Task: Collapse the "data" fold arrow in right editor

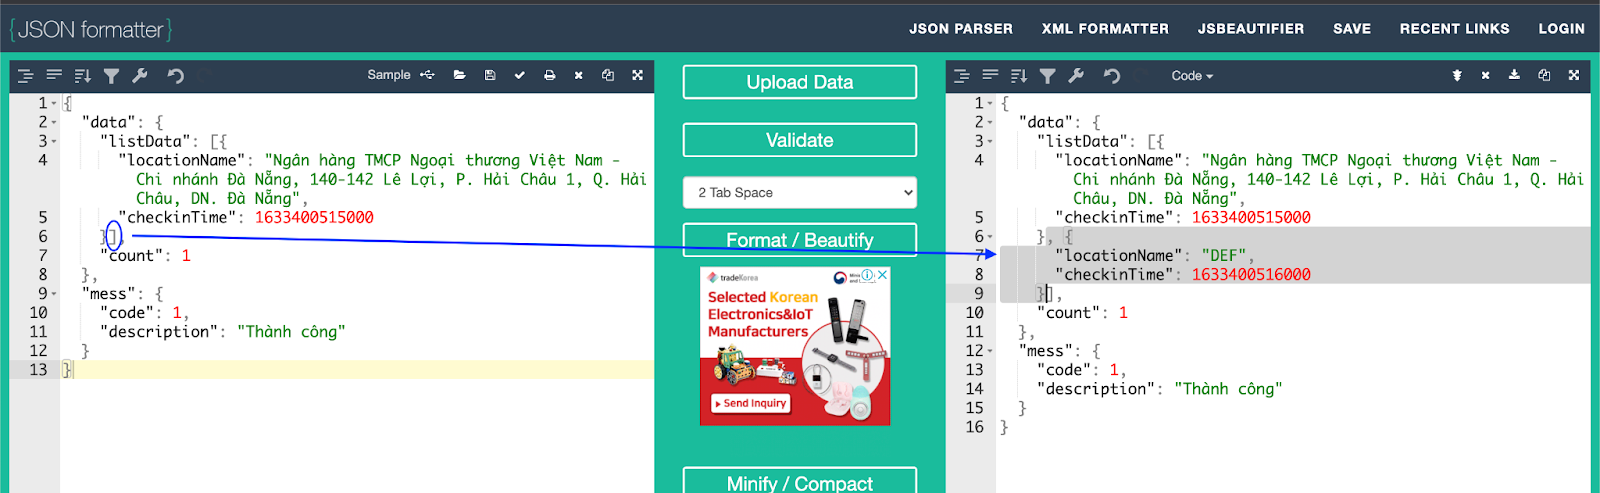Action: tap(990, 123)
